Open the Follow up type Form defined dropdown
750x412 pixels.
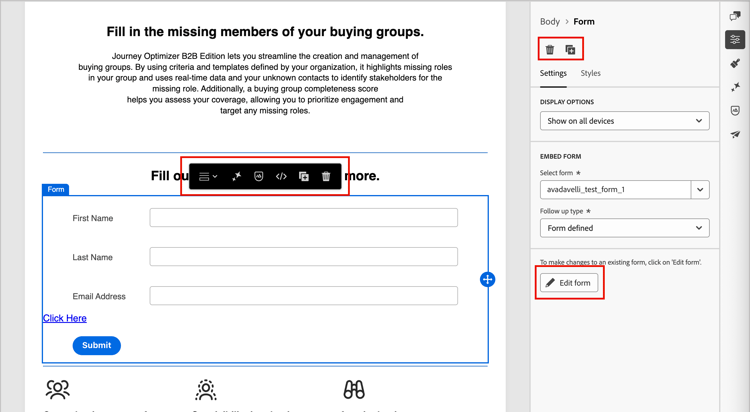click(x=625, y=228)
